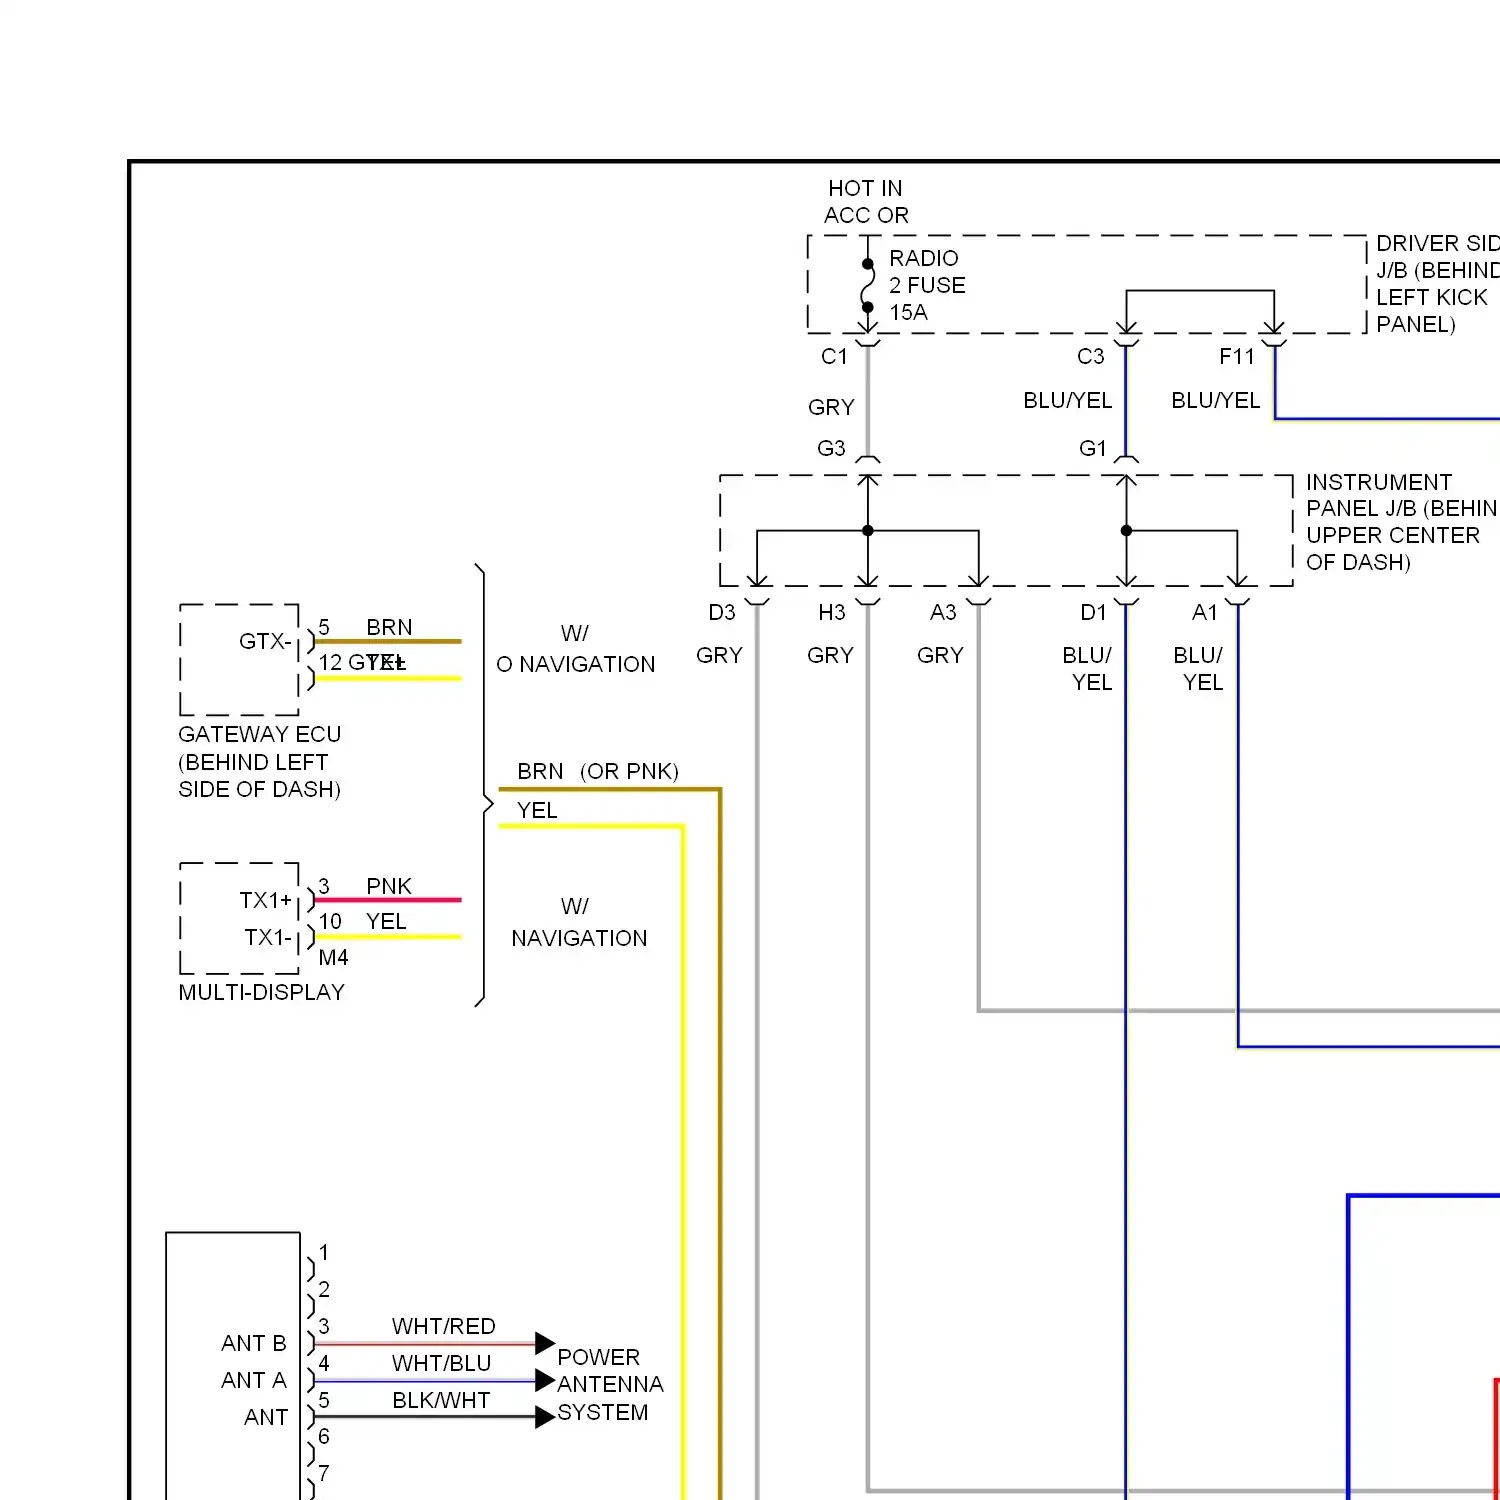Click the GRY wire label below C1

click(831, 408)
